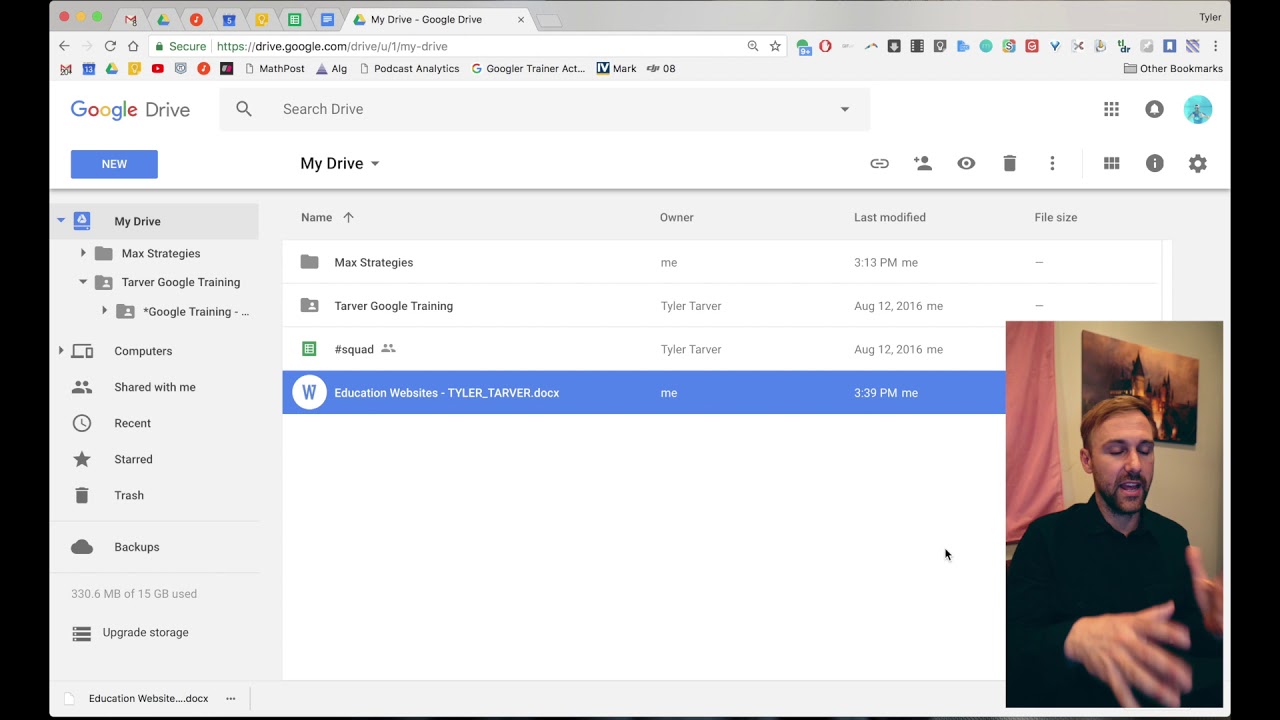Open Starred in the sidebar
This screenshot has width=1280, height=720.
[x=133, y=459]
